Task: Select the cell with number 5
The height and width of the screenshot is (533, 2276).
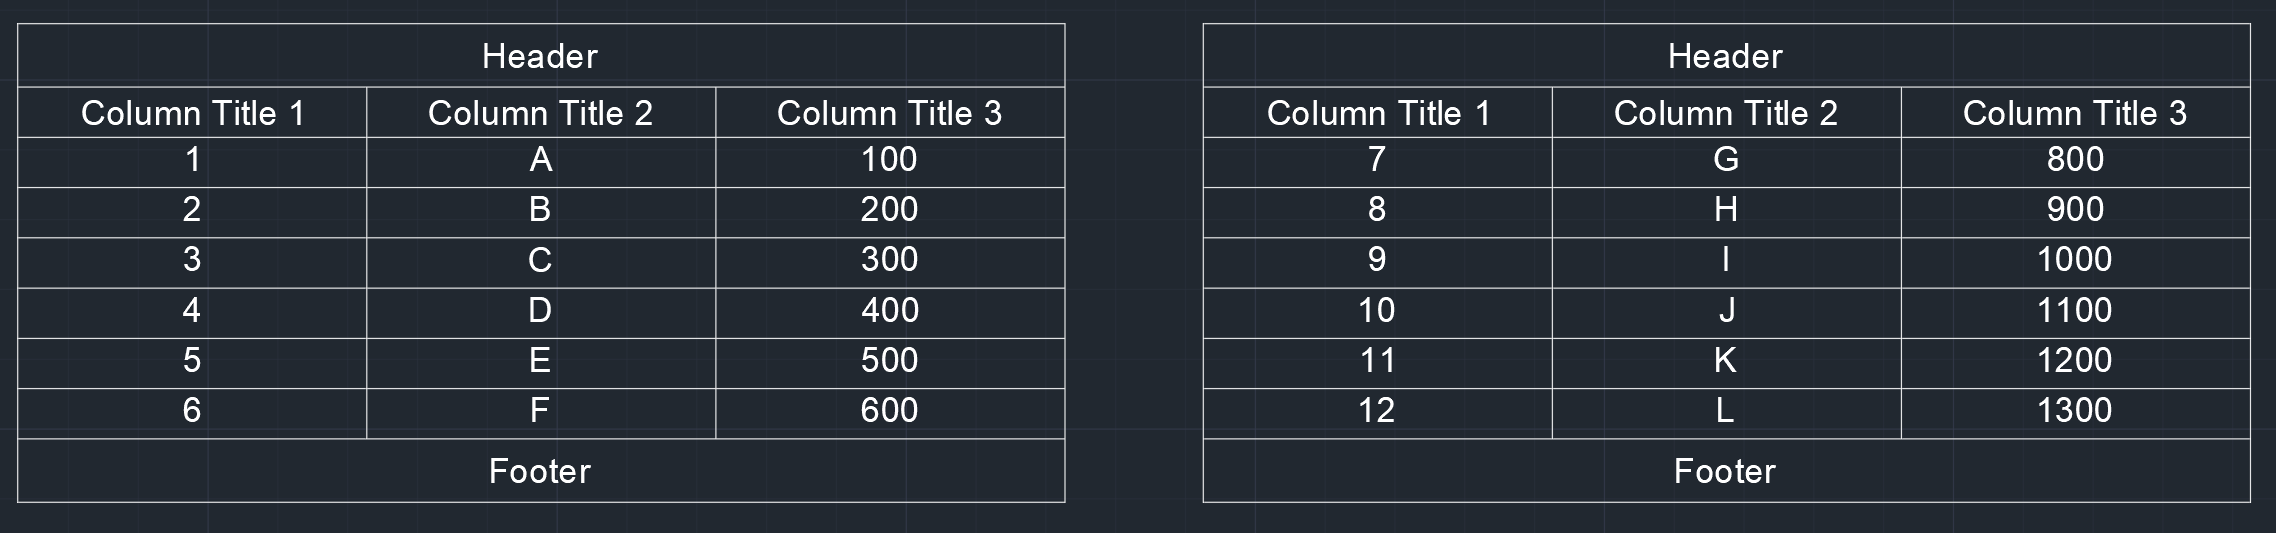Action: point(192,361)
